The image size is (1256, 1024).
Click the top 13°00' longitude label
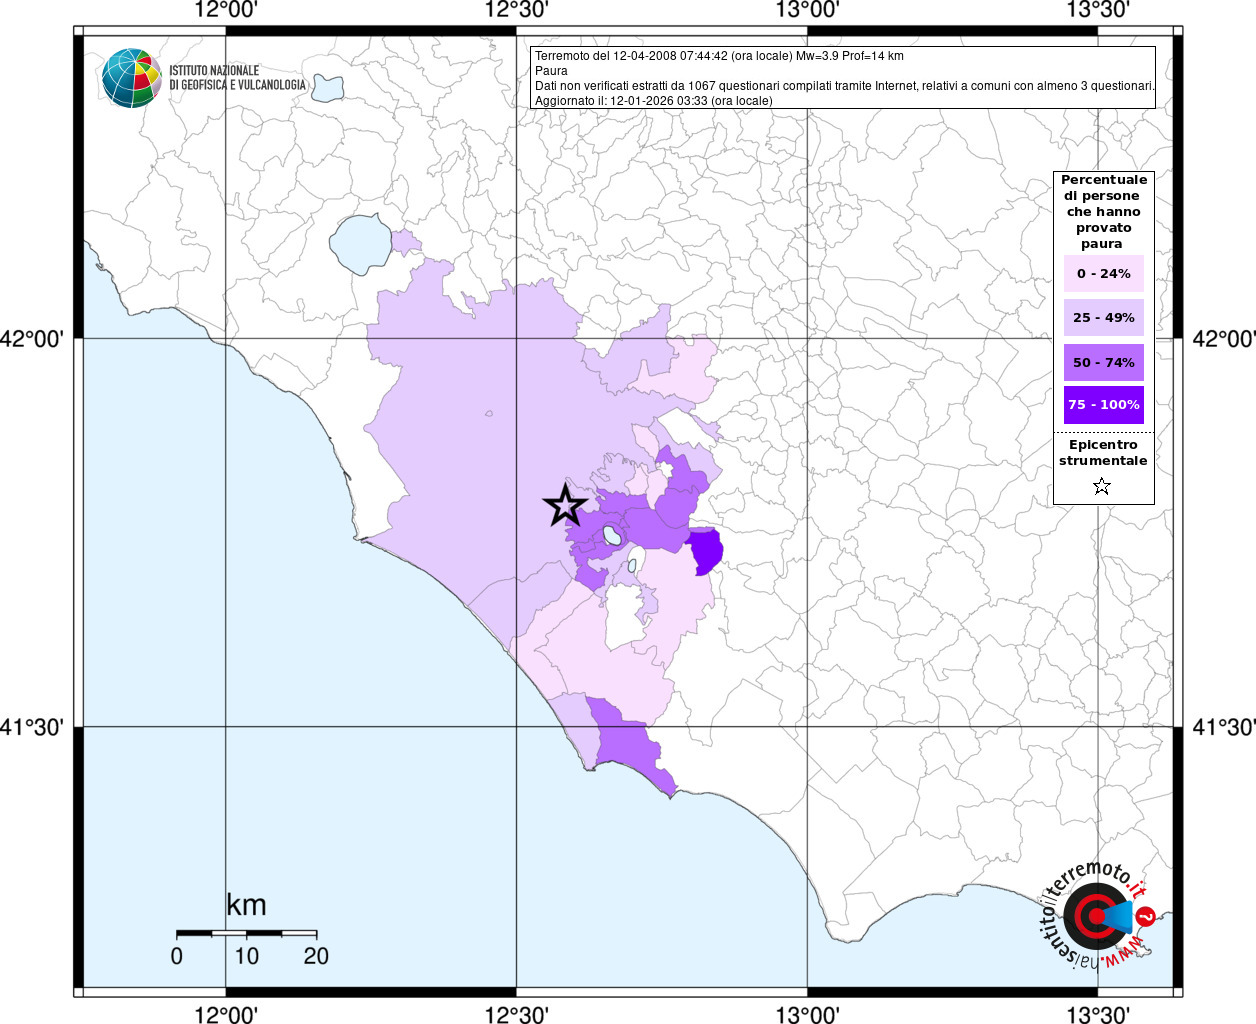(x=807, y=11)
